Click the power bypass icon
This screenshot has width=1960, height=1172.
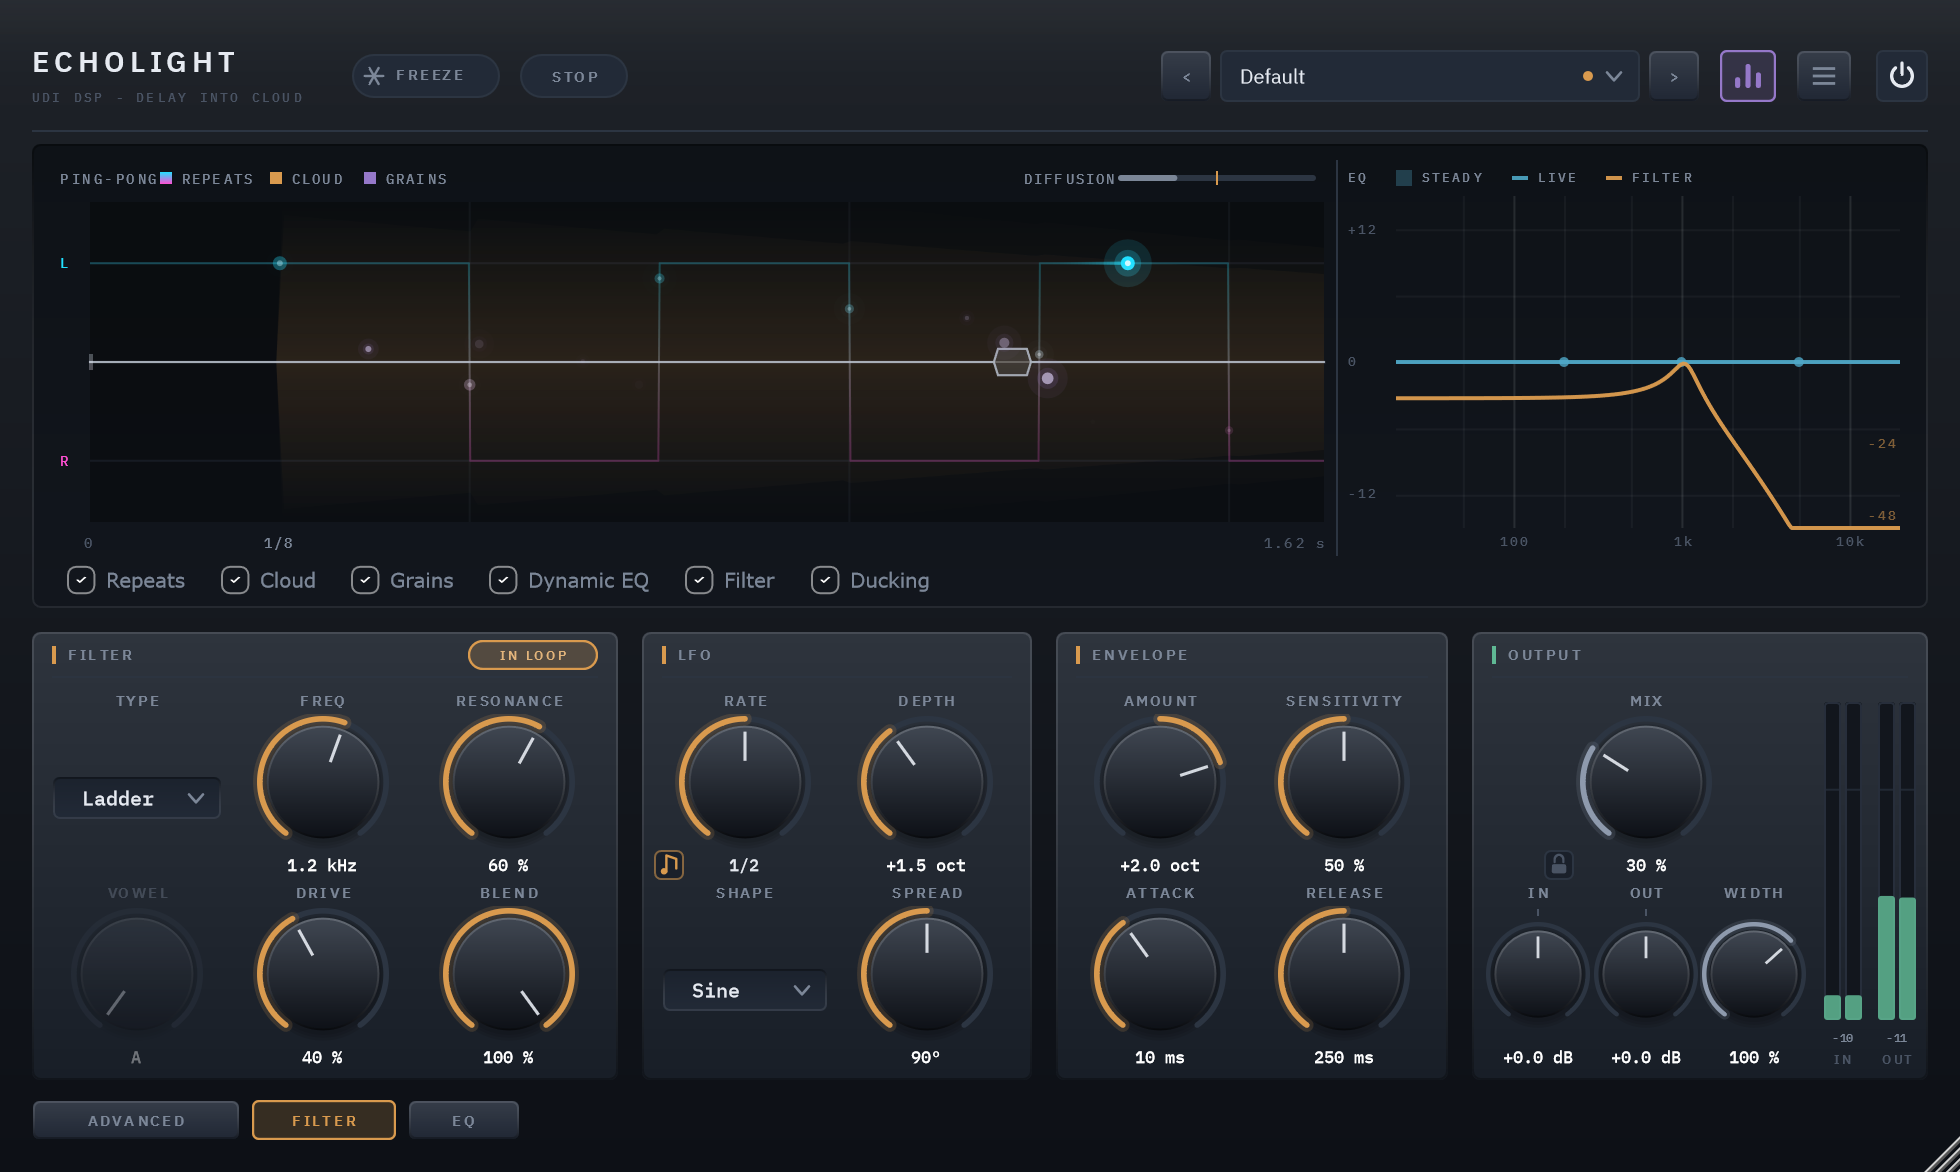(x=1901, y=76)
